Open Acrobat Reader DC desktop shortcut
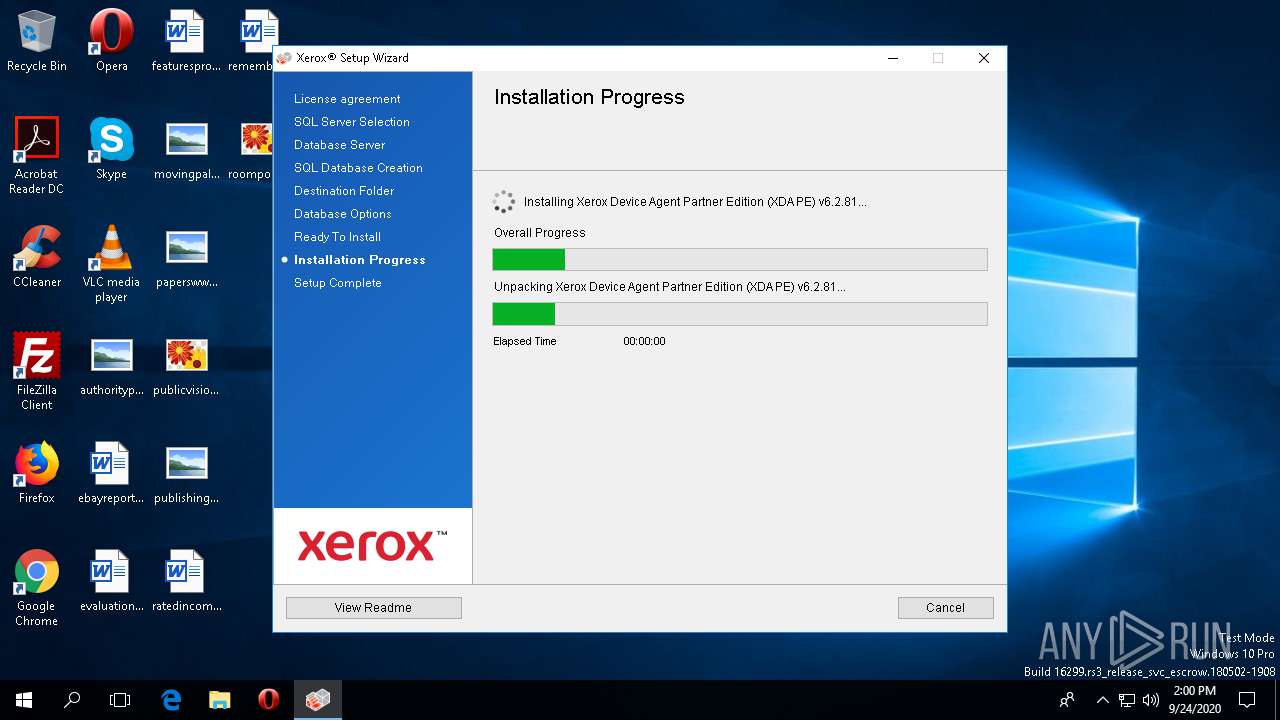 click(37, 156)
